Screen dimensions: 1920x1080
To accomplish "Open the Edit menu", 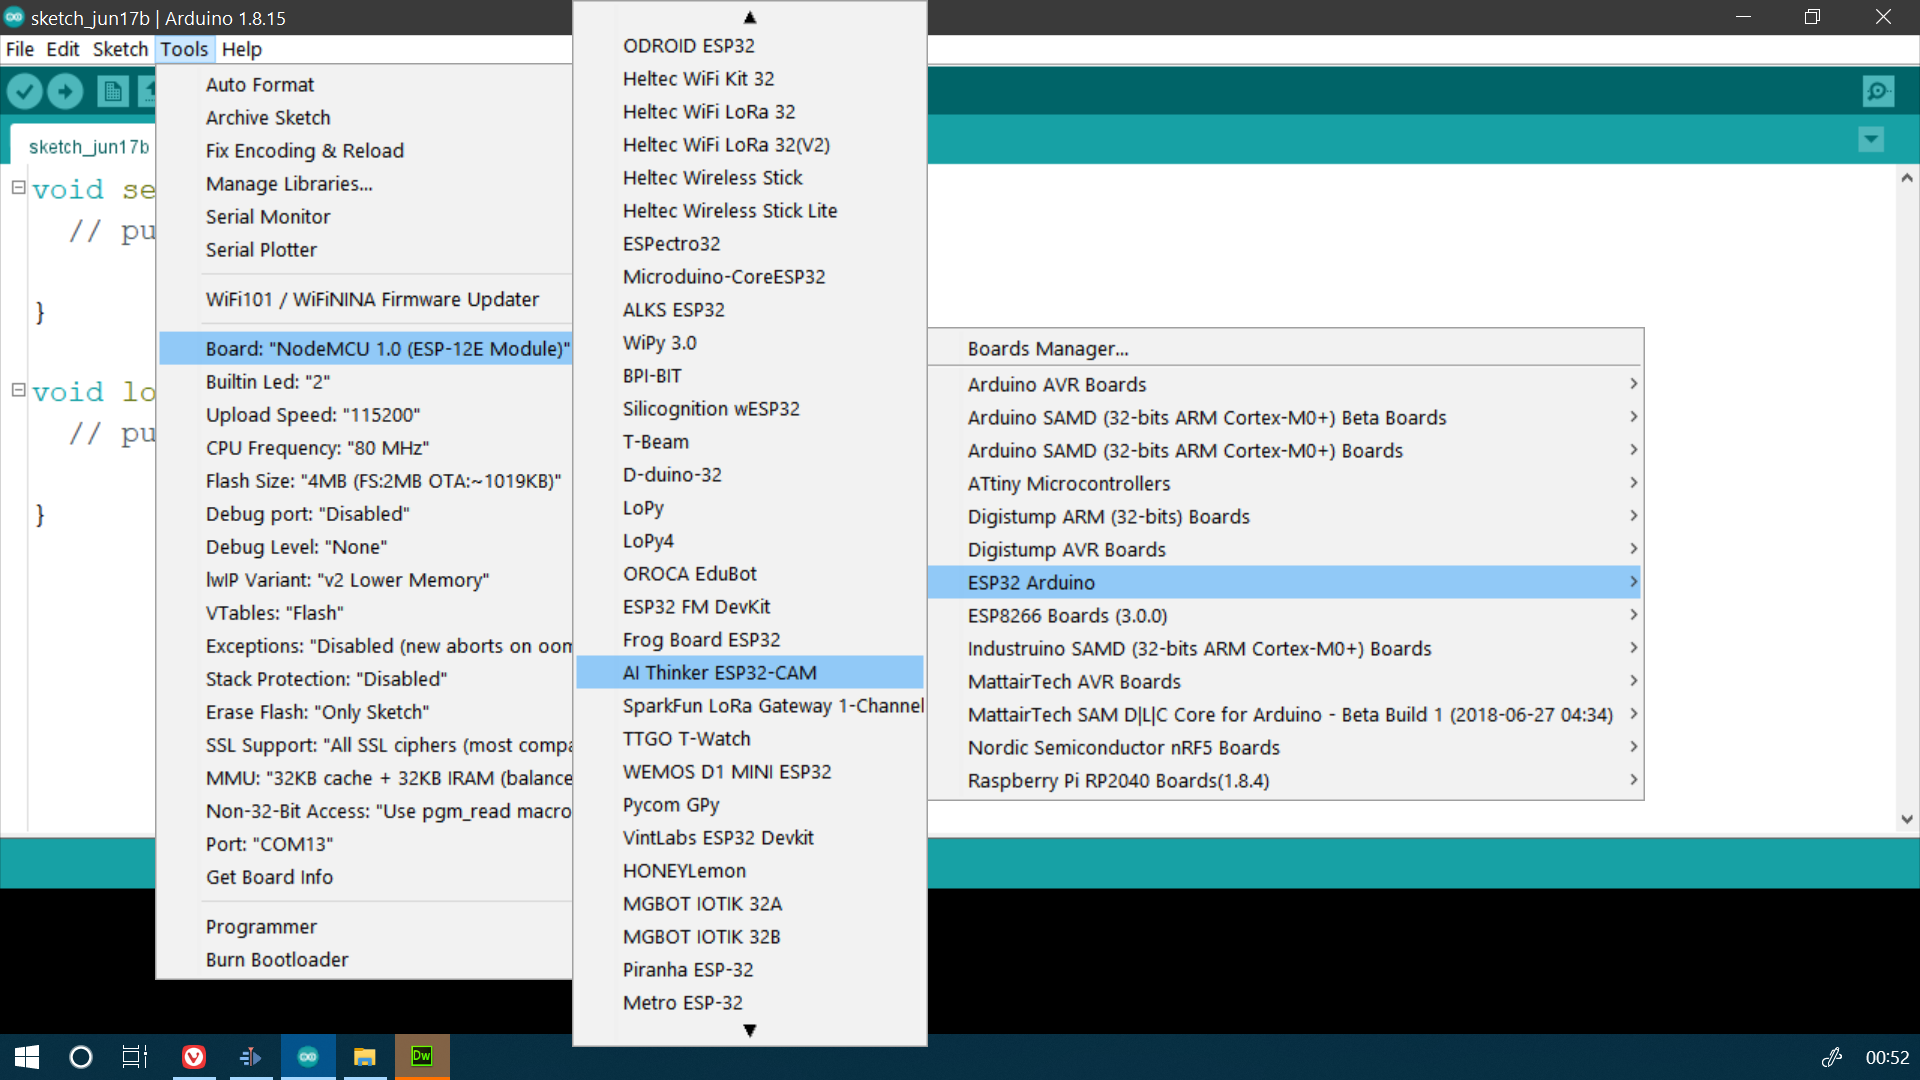I will (x=63, y=49).
